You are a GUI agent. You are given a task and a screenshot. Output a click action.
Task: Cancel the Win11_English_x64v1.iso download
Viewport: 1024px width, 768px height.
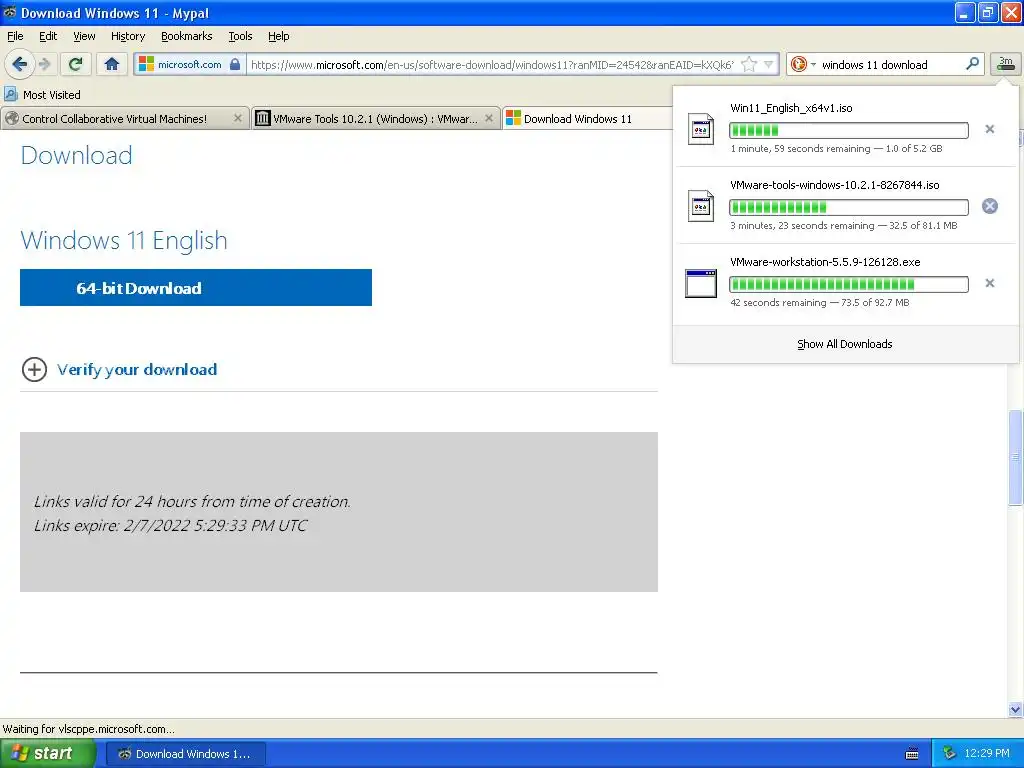click(x=989, y=129)
